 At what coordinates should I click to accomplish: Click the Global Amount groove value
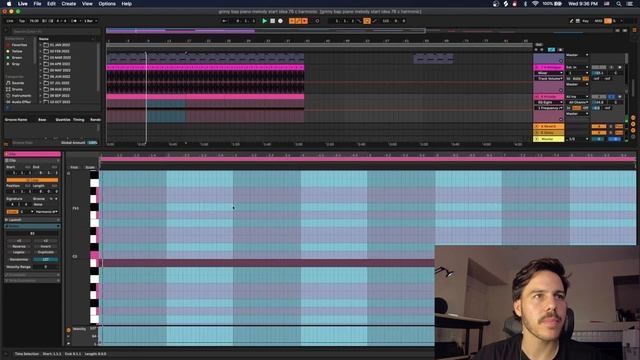(93, 143)
